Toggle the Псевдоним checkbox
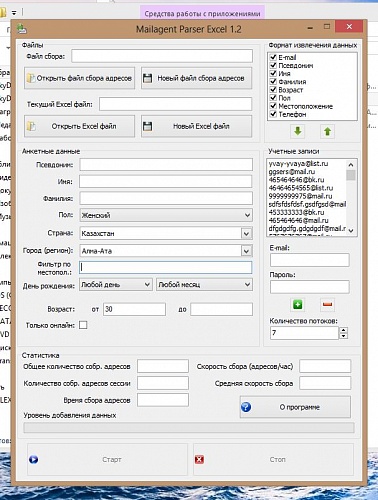Screen dimensions: 378x500 click(x=273, y=65)
